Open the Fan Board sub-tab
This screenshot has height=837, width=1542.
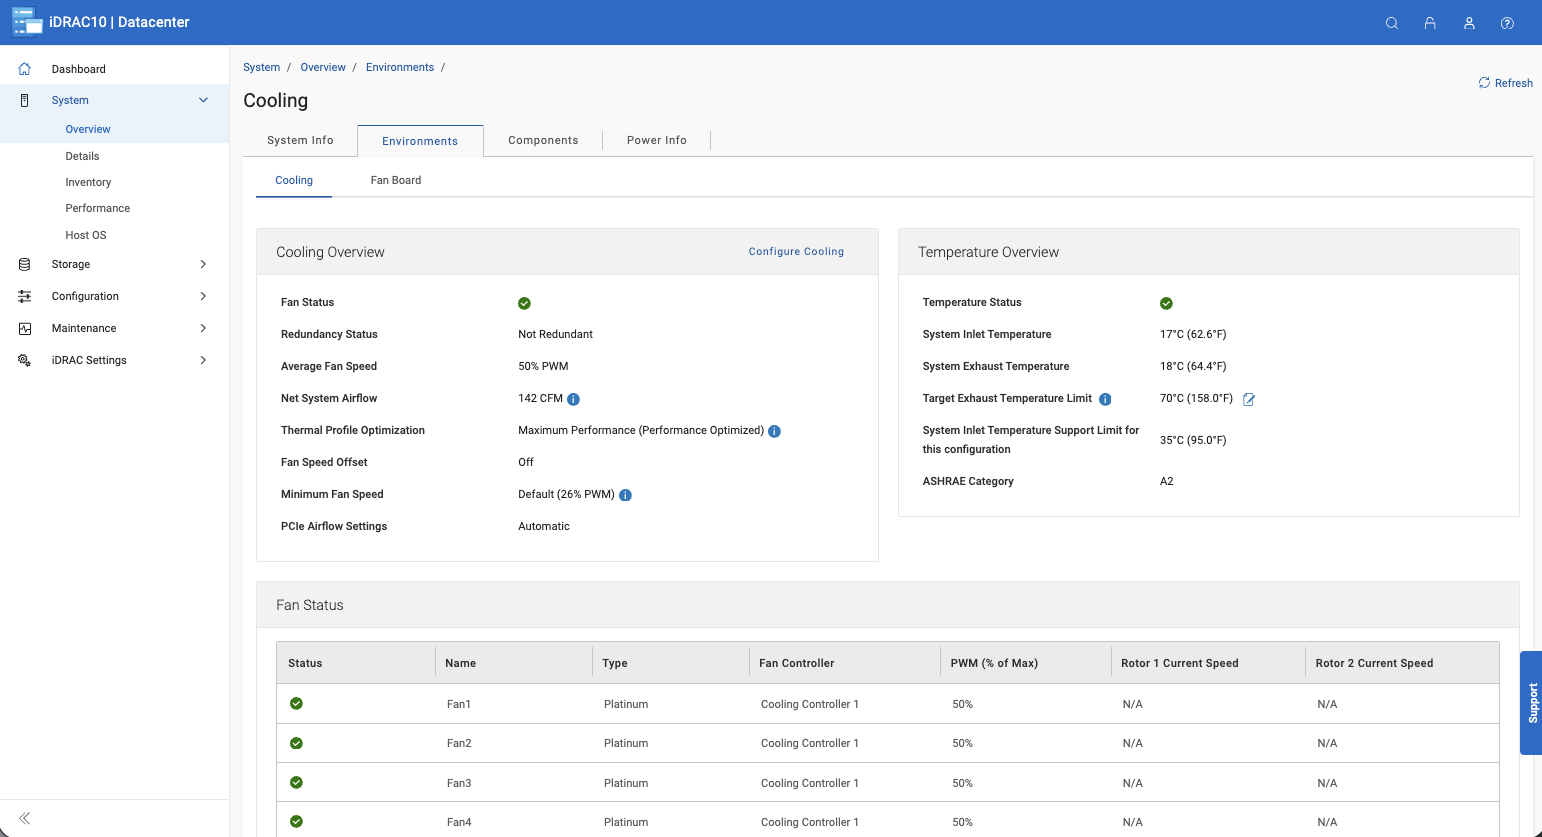tap(396, 180)
